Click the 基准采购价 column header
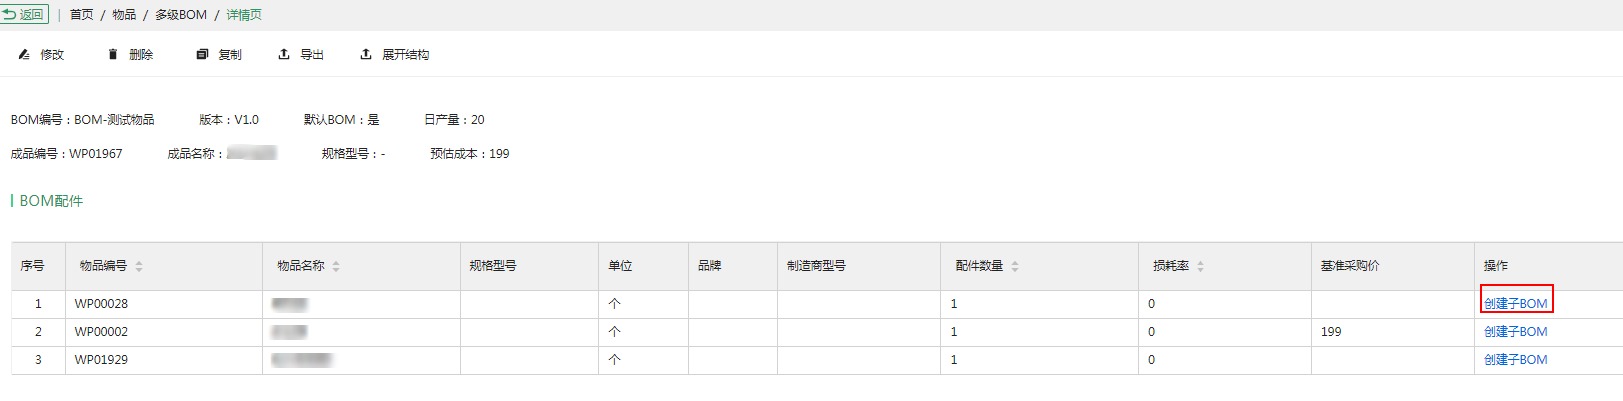 click(1350, 266)
